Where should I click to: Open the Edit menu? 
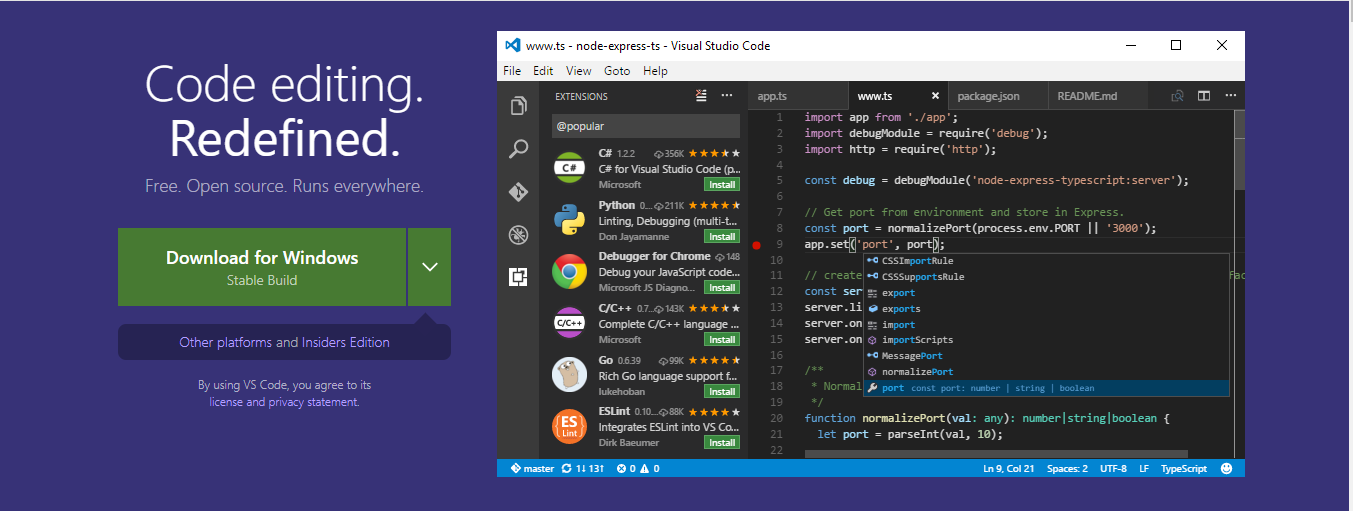coord(543,71)
